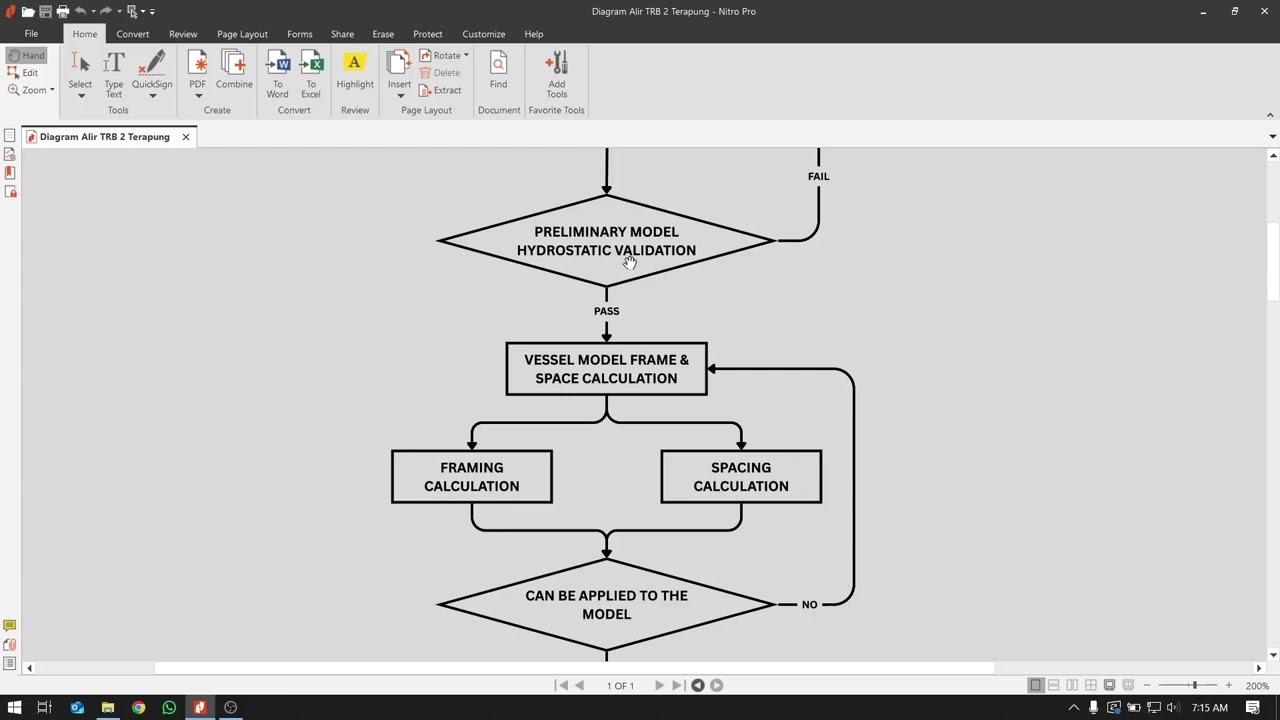Open the document tabs list dropdown arrow
The width and height of the screenshot is (1280, 720).
pyautogui.click(x=1272, y=137)
